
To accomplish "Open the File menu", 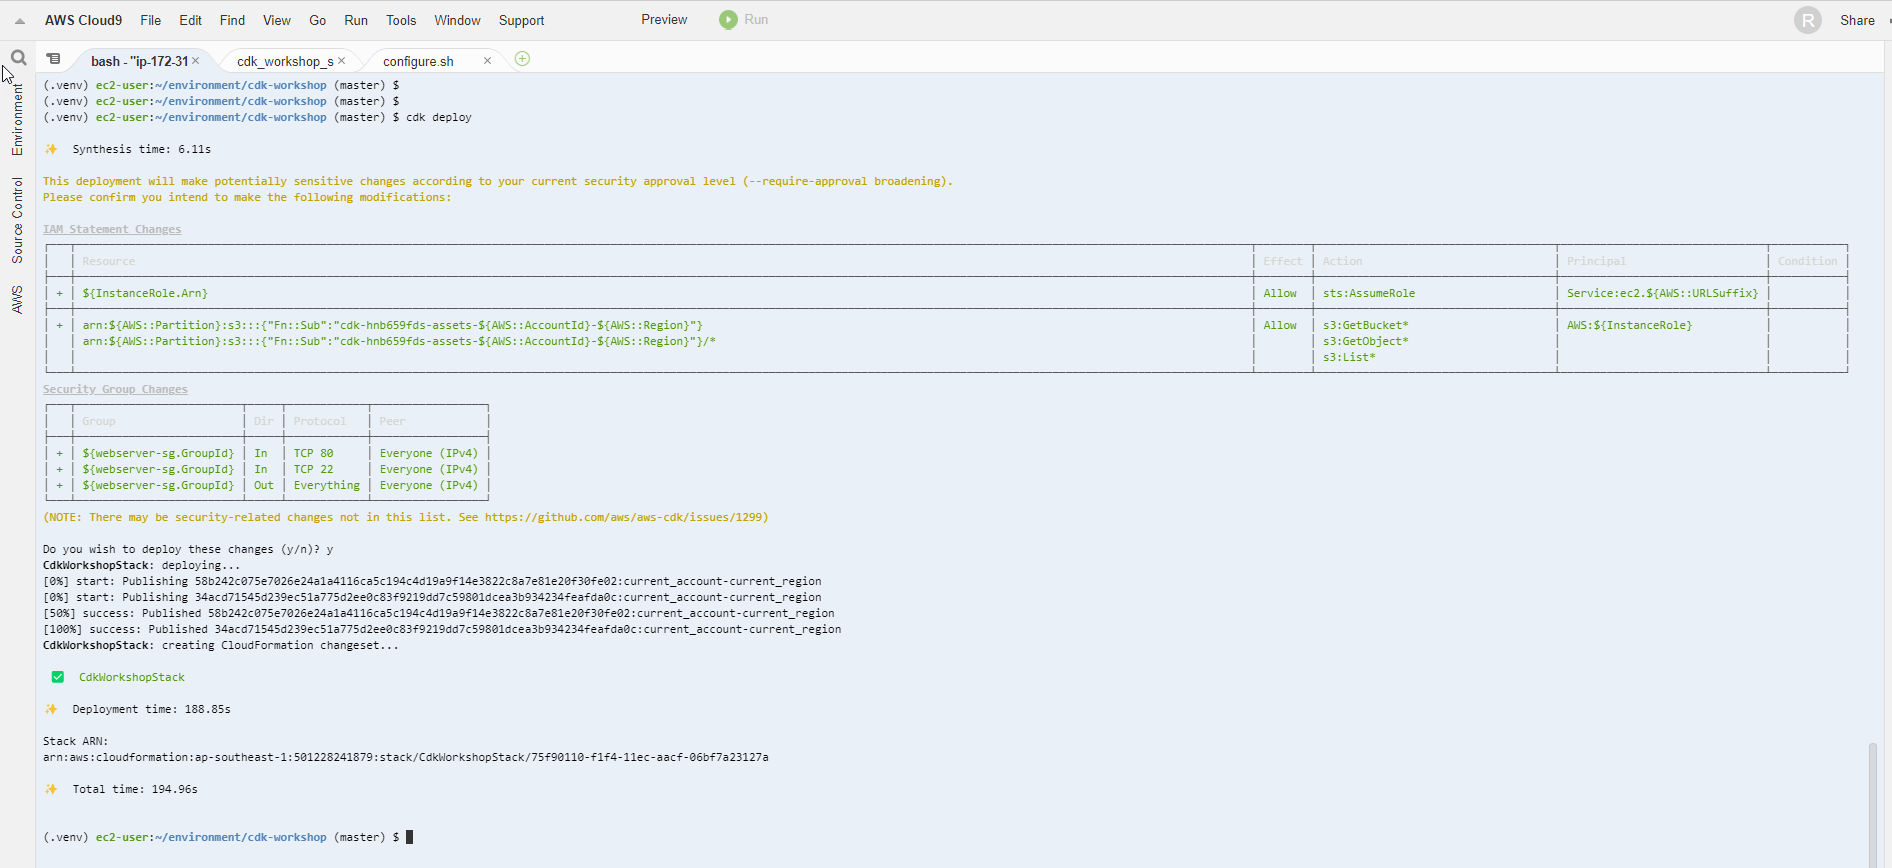I will (151, 20).
